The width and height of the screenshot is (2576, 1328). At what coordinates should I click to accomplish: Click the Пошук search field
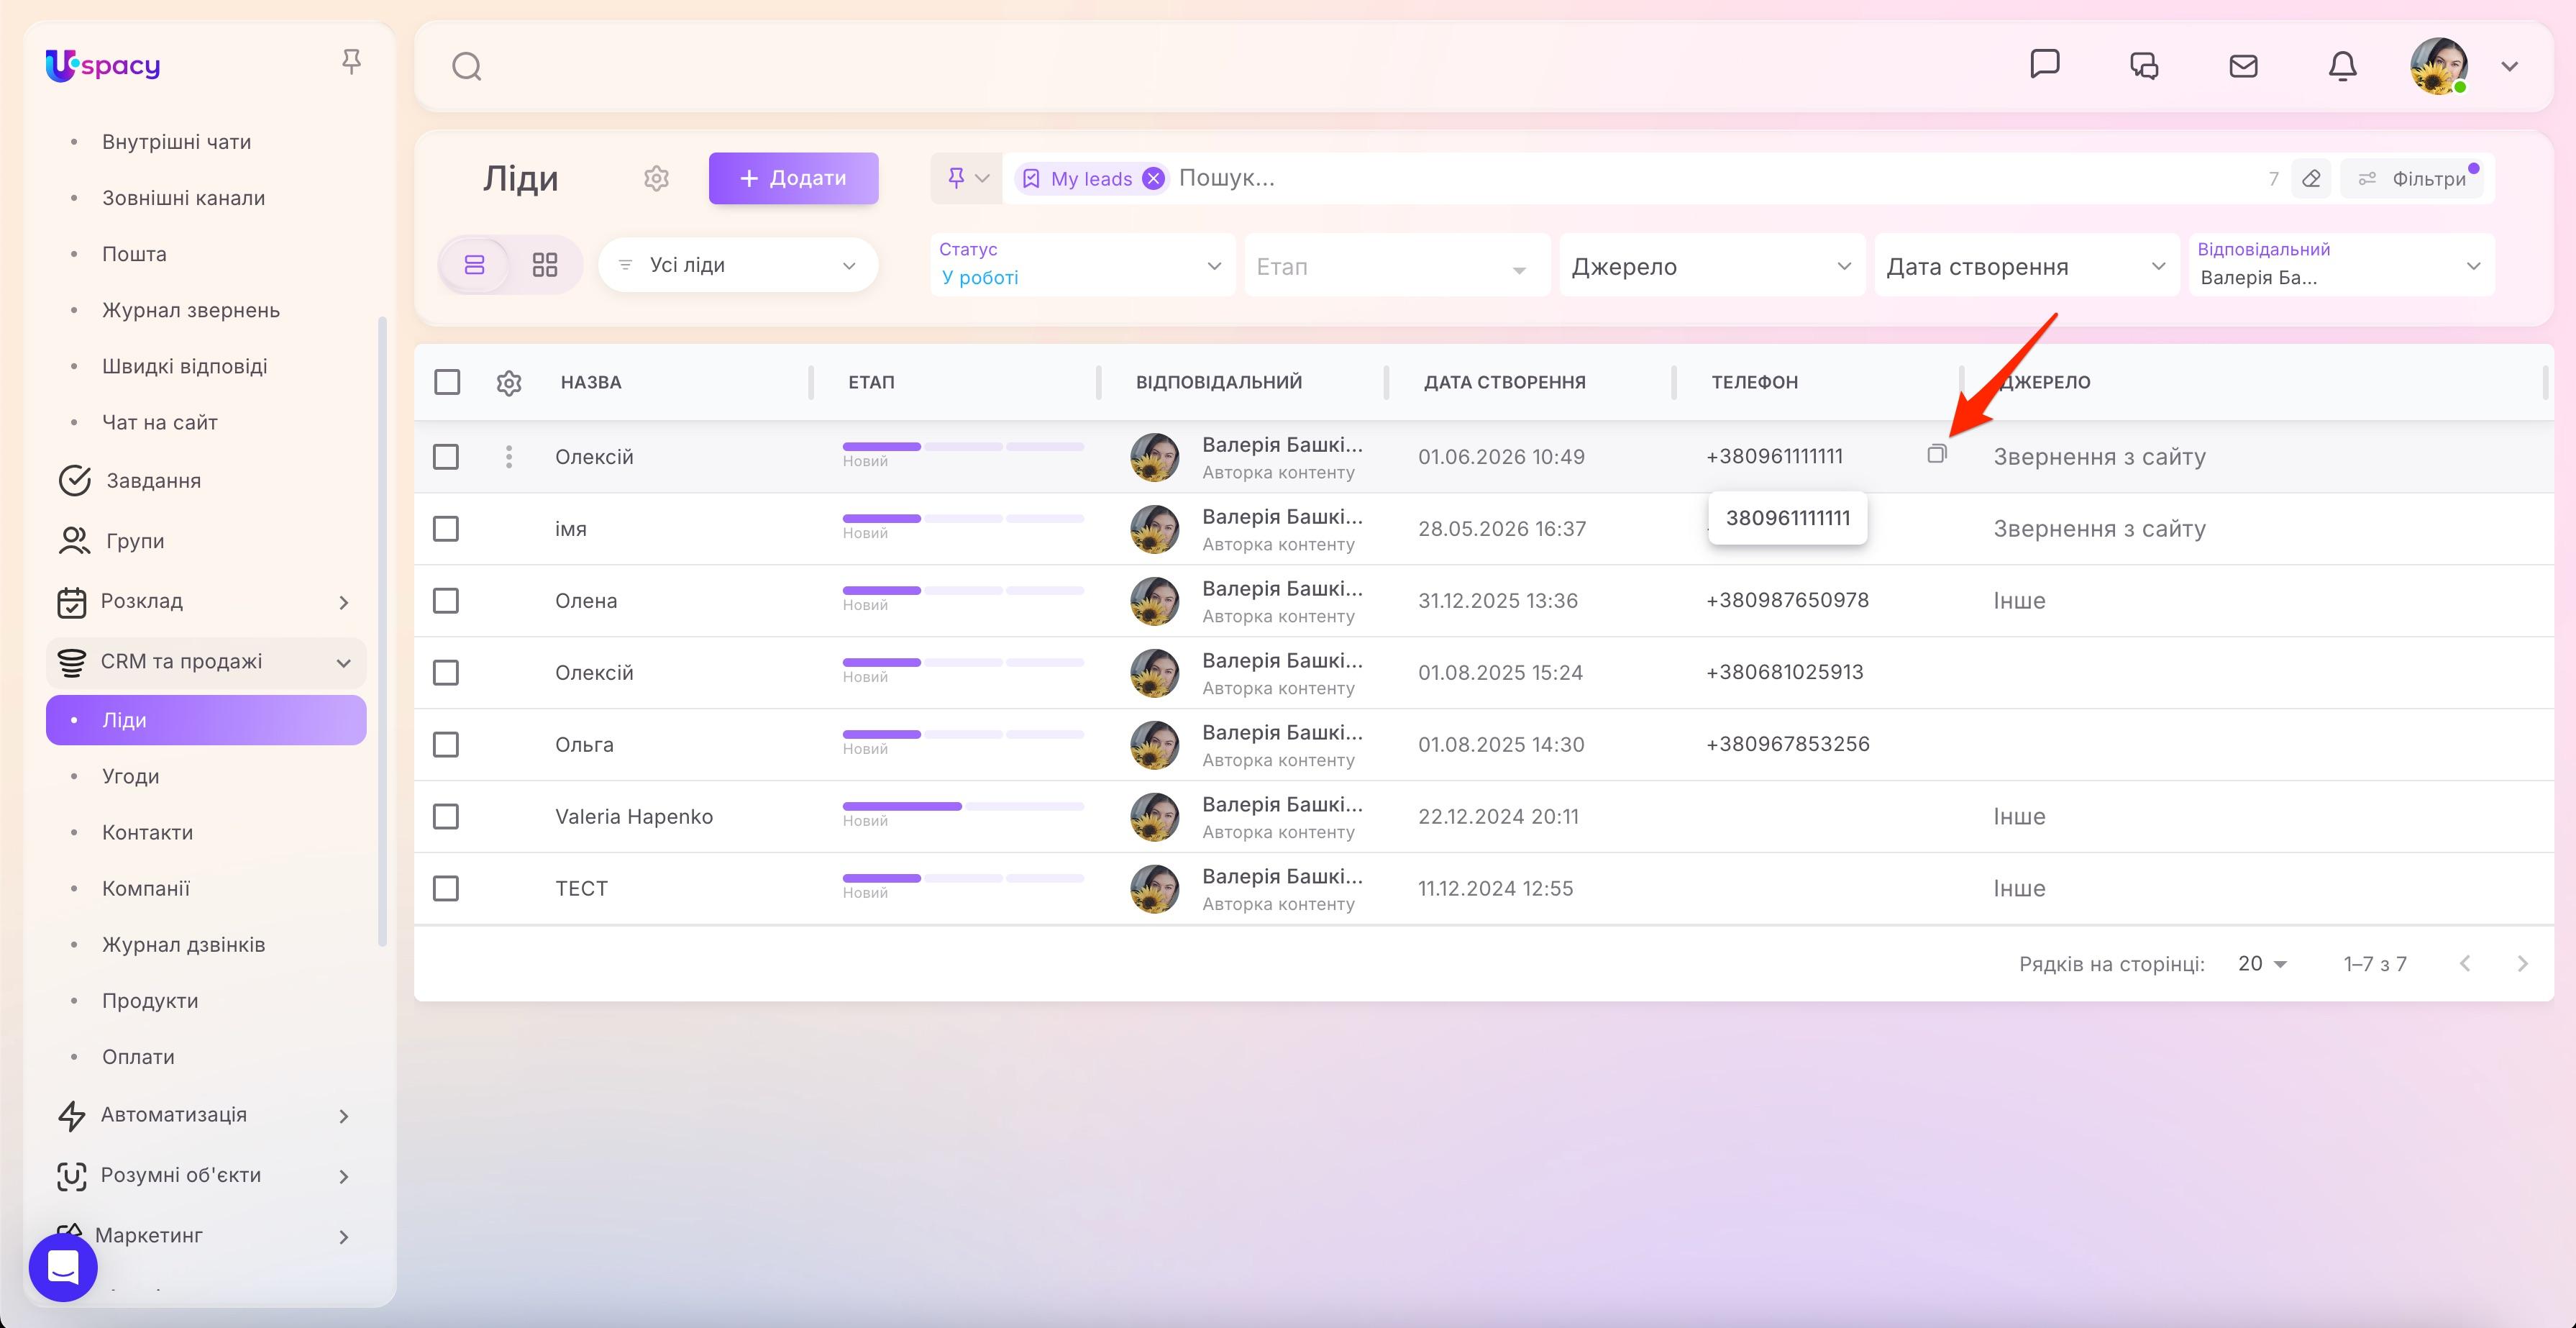click(1700, 178)
